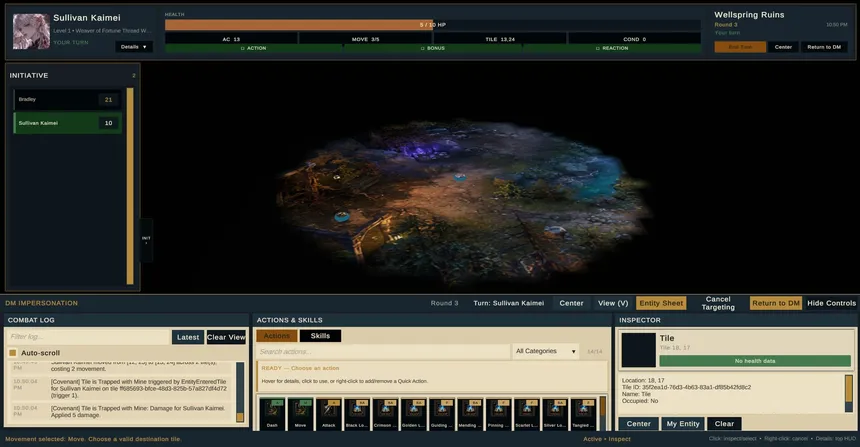
Task: Click top-bar Return to DM button
Action: (824, 47)
